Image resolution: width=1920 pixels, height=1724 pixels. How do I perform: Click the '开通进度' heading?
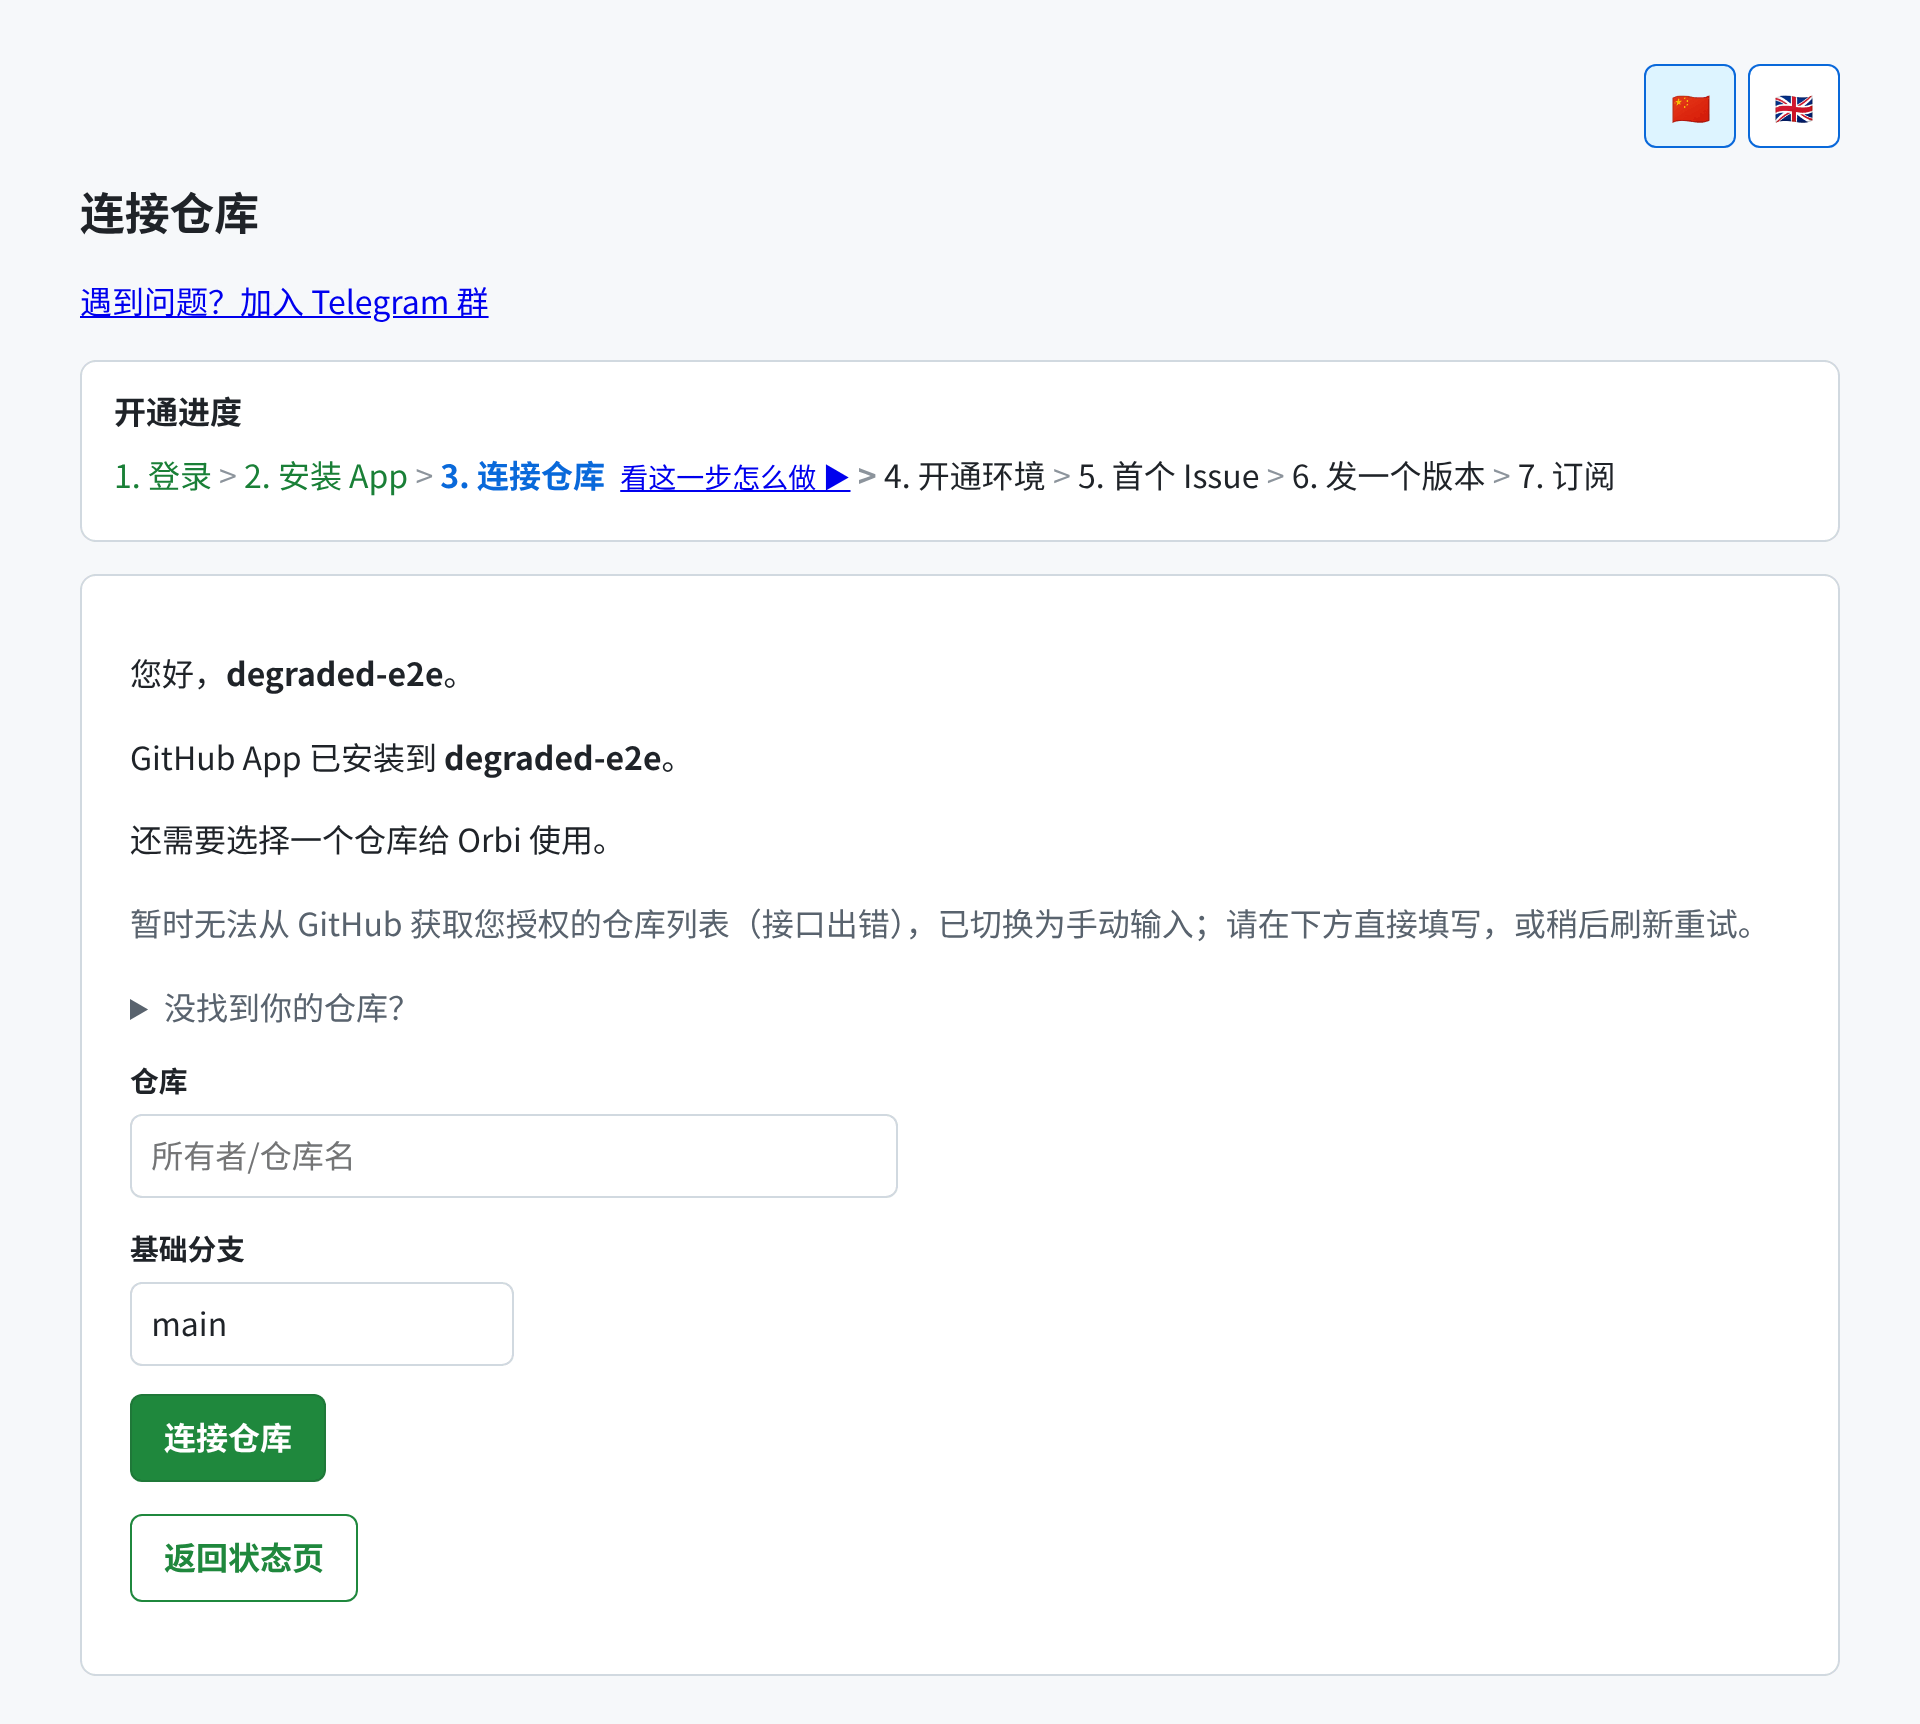click(x=178, y=413)
